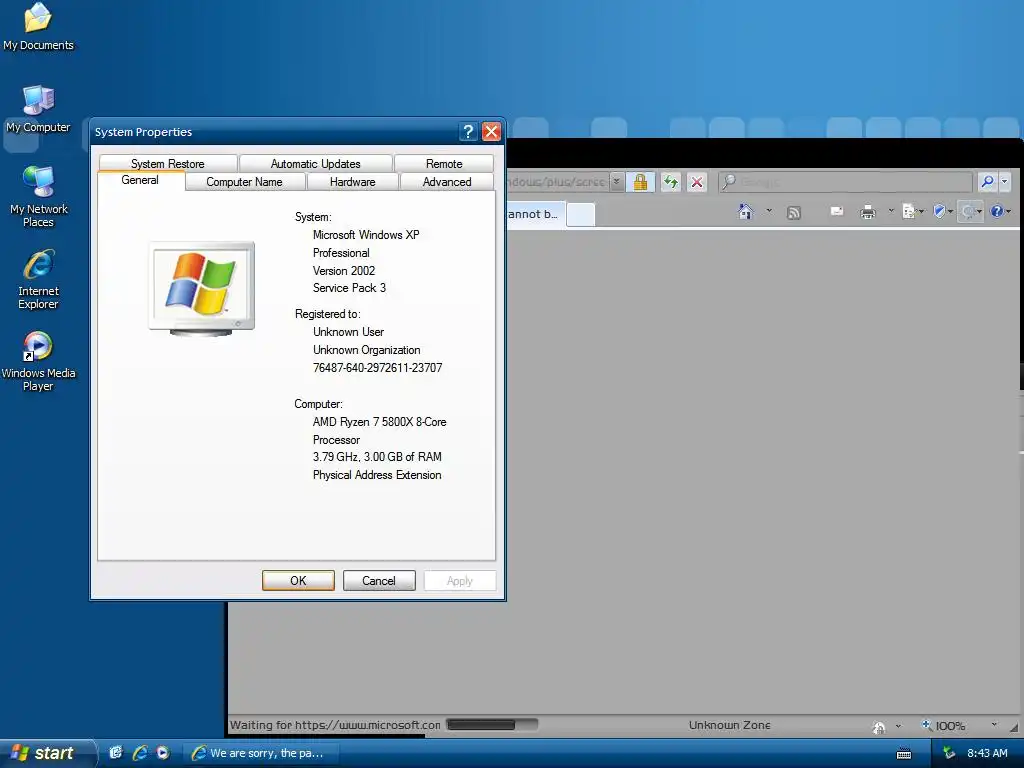
Task: Click the product ID '76487-640-2972611-23707'
Action: pyautogui.click(x=377, y=368)
